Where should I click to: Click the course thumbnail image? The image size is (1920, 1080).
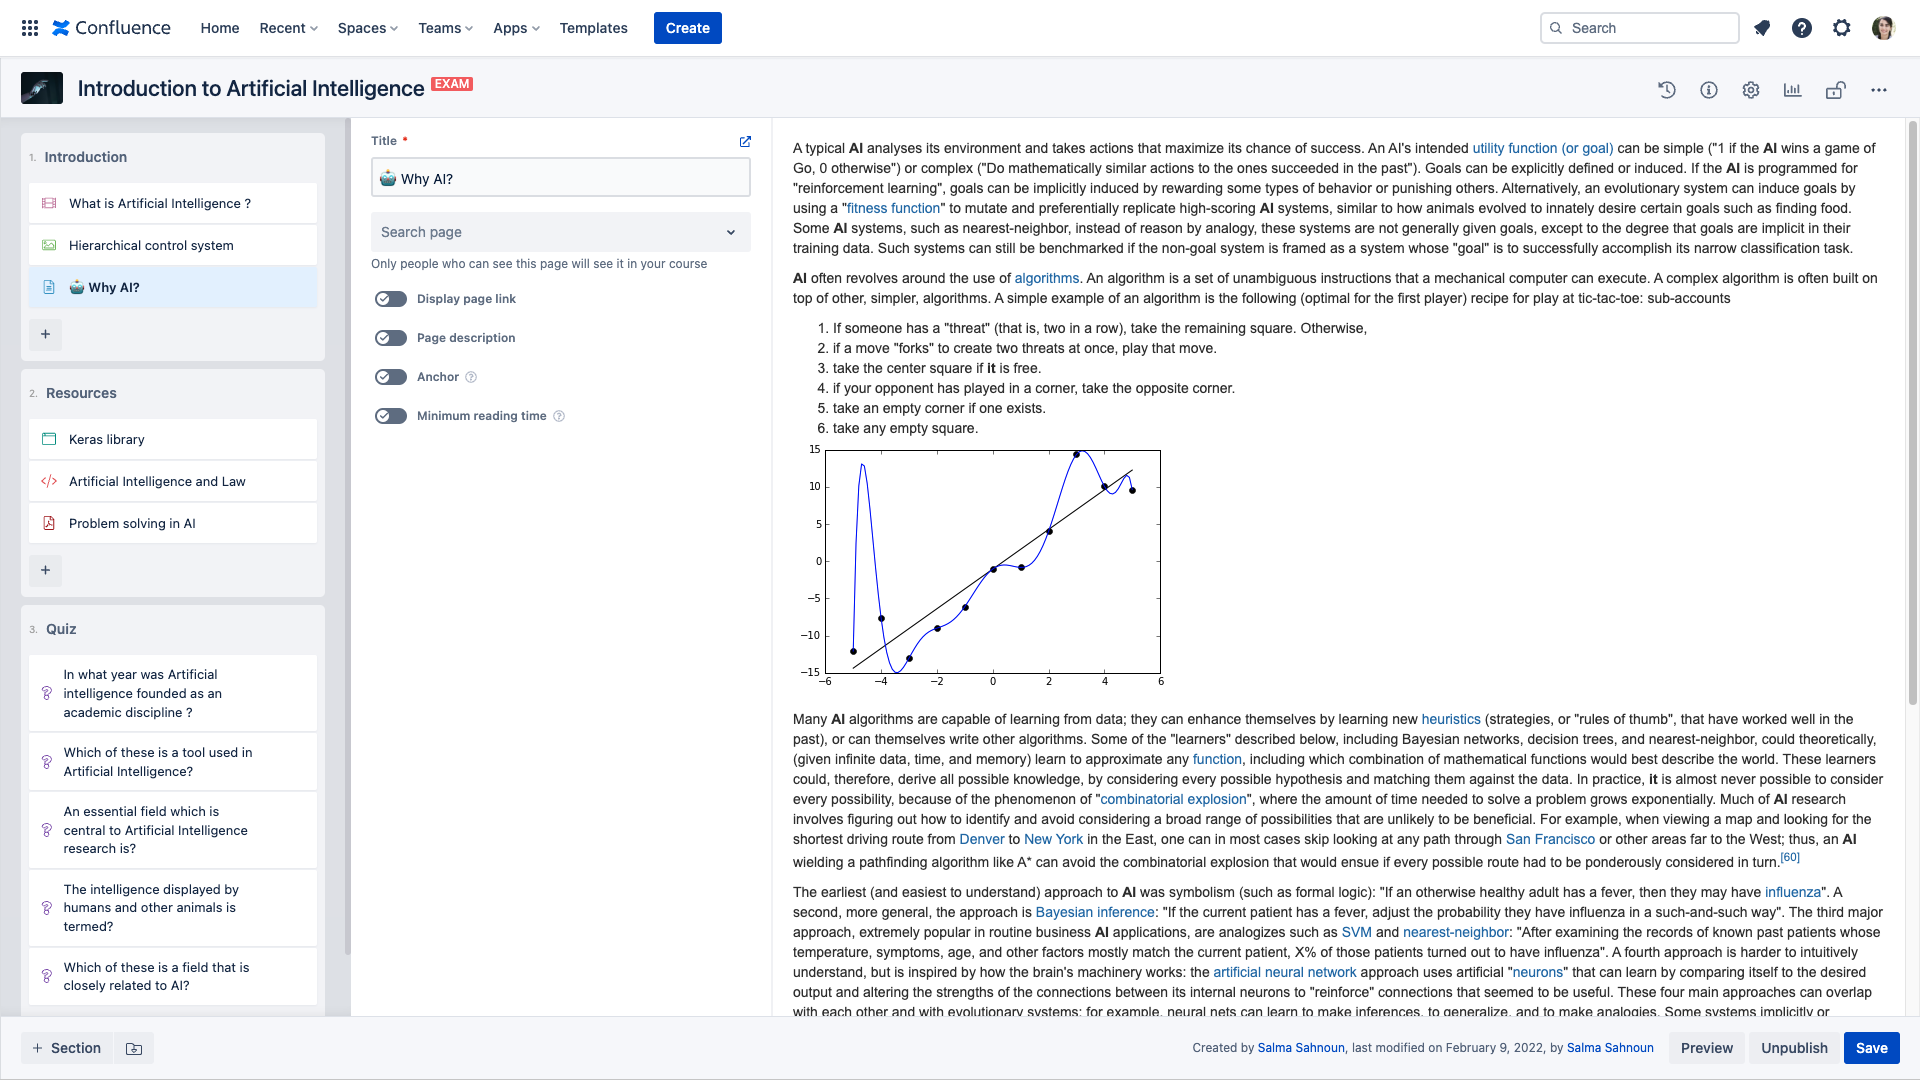(42, 88)
